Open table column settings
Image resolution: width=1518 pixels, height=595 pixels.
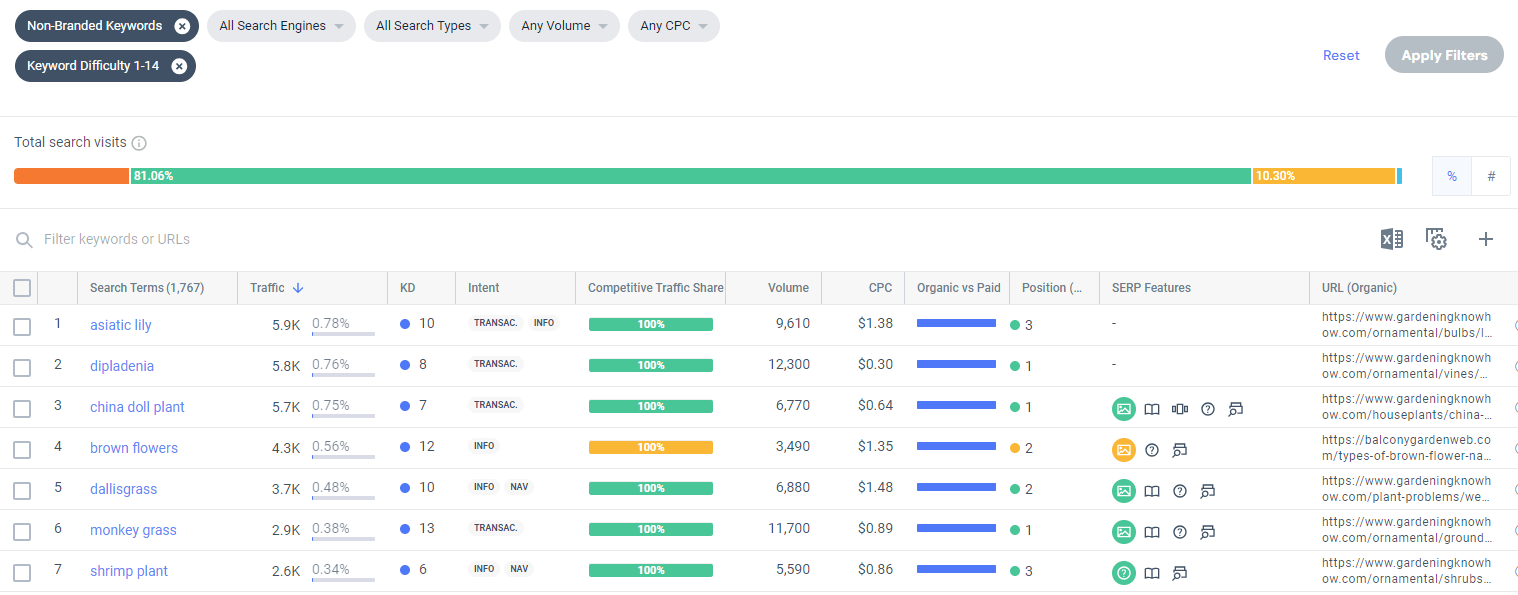(x=1437, y=239)
